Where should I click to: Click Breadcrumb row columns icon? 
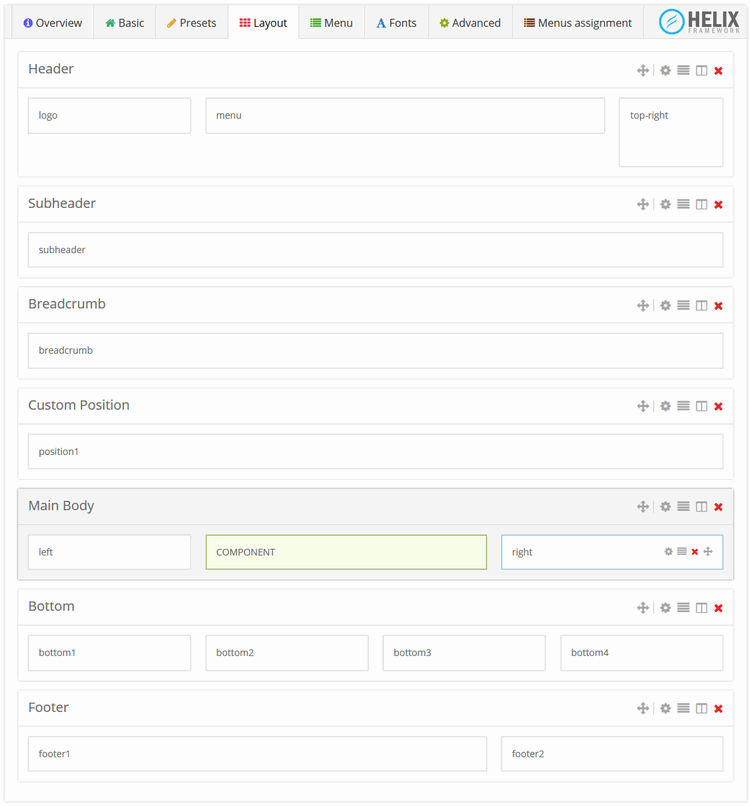701,306
